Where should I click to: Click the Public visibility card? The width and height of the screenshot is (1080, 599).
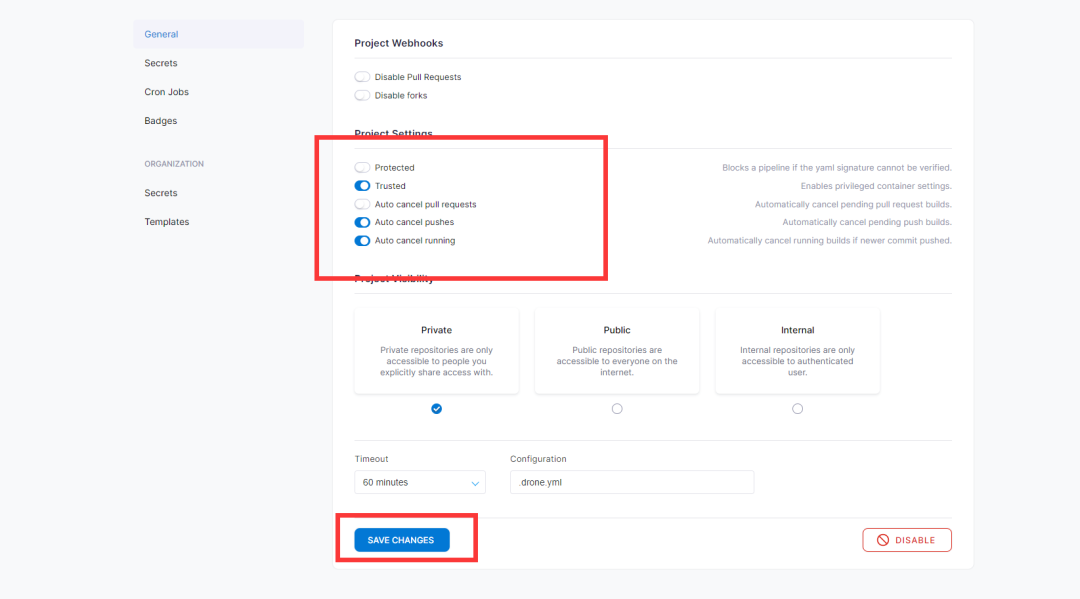pyautogui.click(x=617, y=350)
